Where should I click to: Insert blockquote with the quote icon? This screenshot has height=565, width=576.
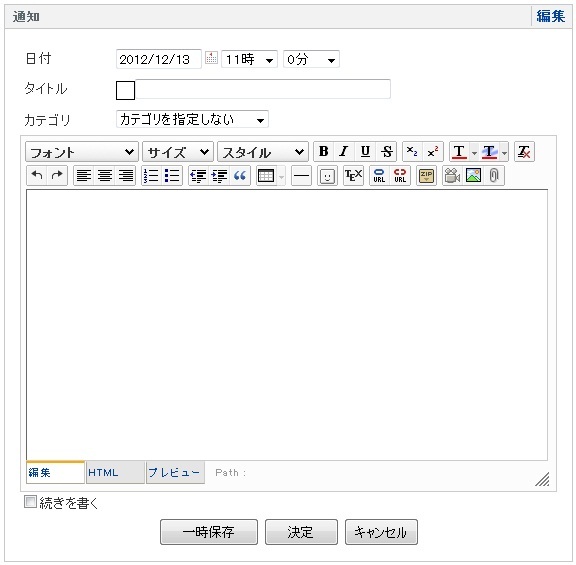coord(240,176)
